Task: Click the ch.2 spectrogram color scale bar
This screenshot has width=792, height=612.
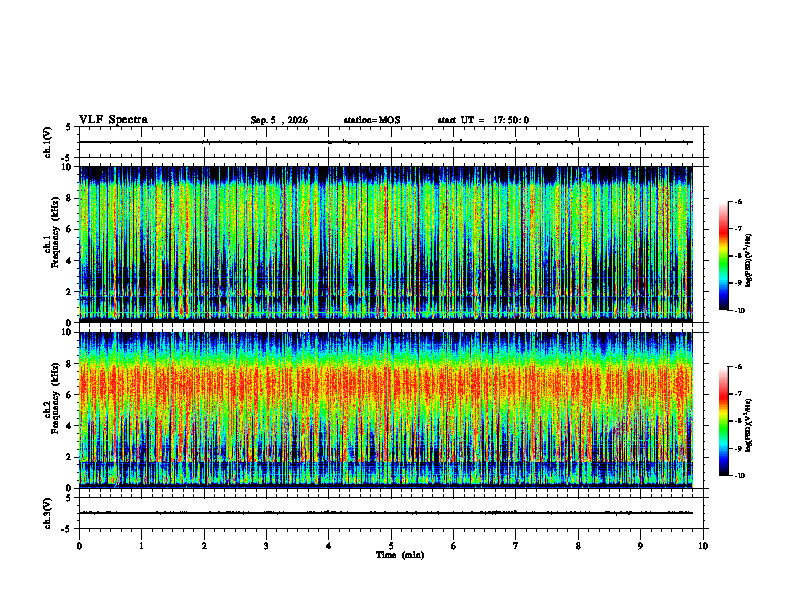Action: point(723,421)
